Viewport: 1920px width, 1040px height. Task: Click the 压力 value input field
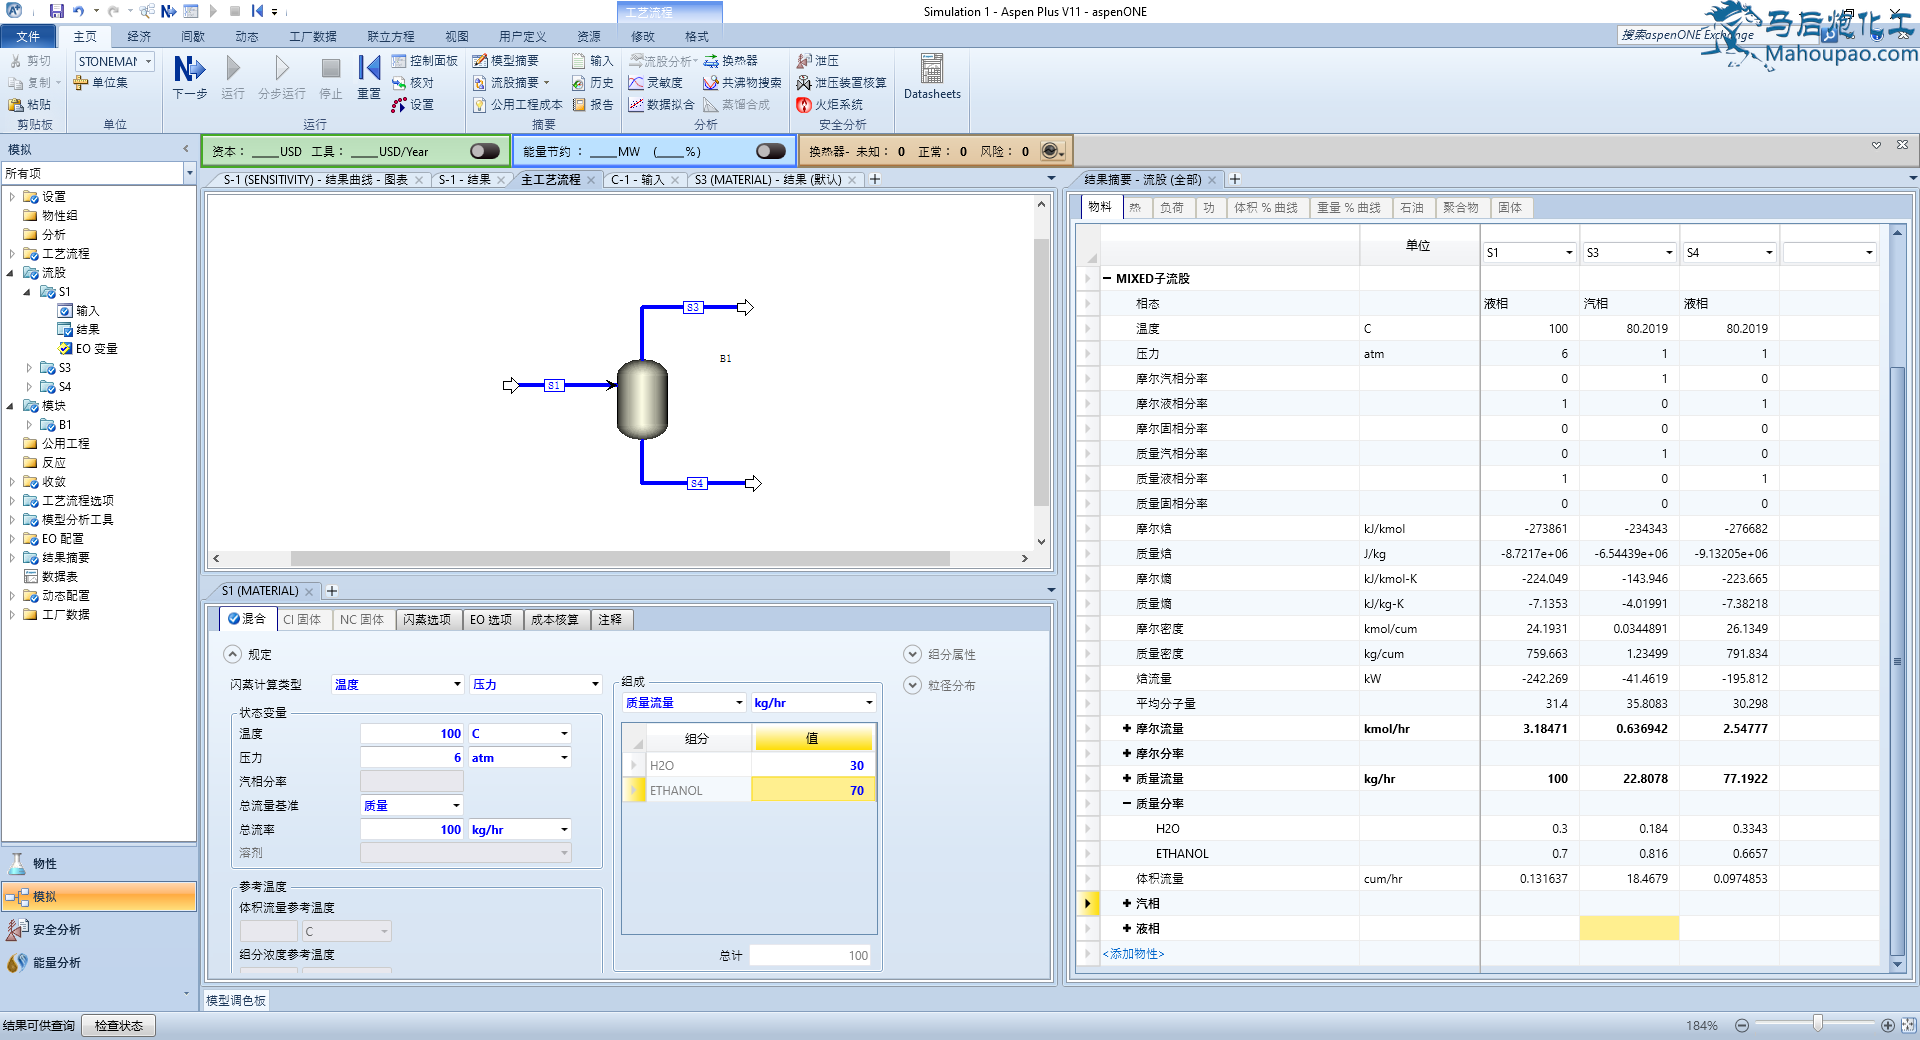pyautogui.click(x=412, y=757)
